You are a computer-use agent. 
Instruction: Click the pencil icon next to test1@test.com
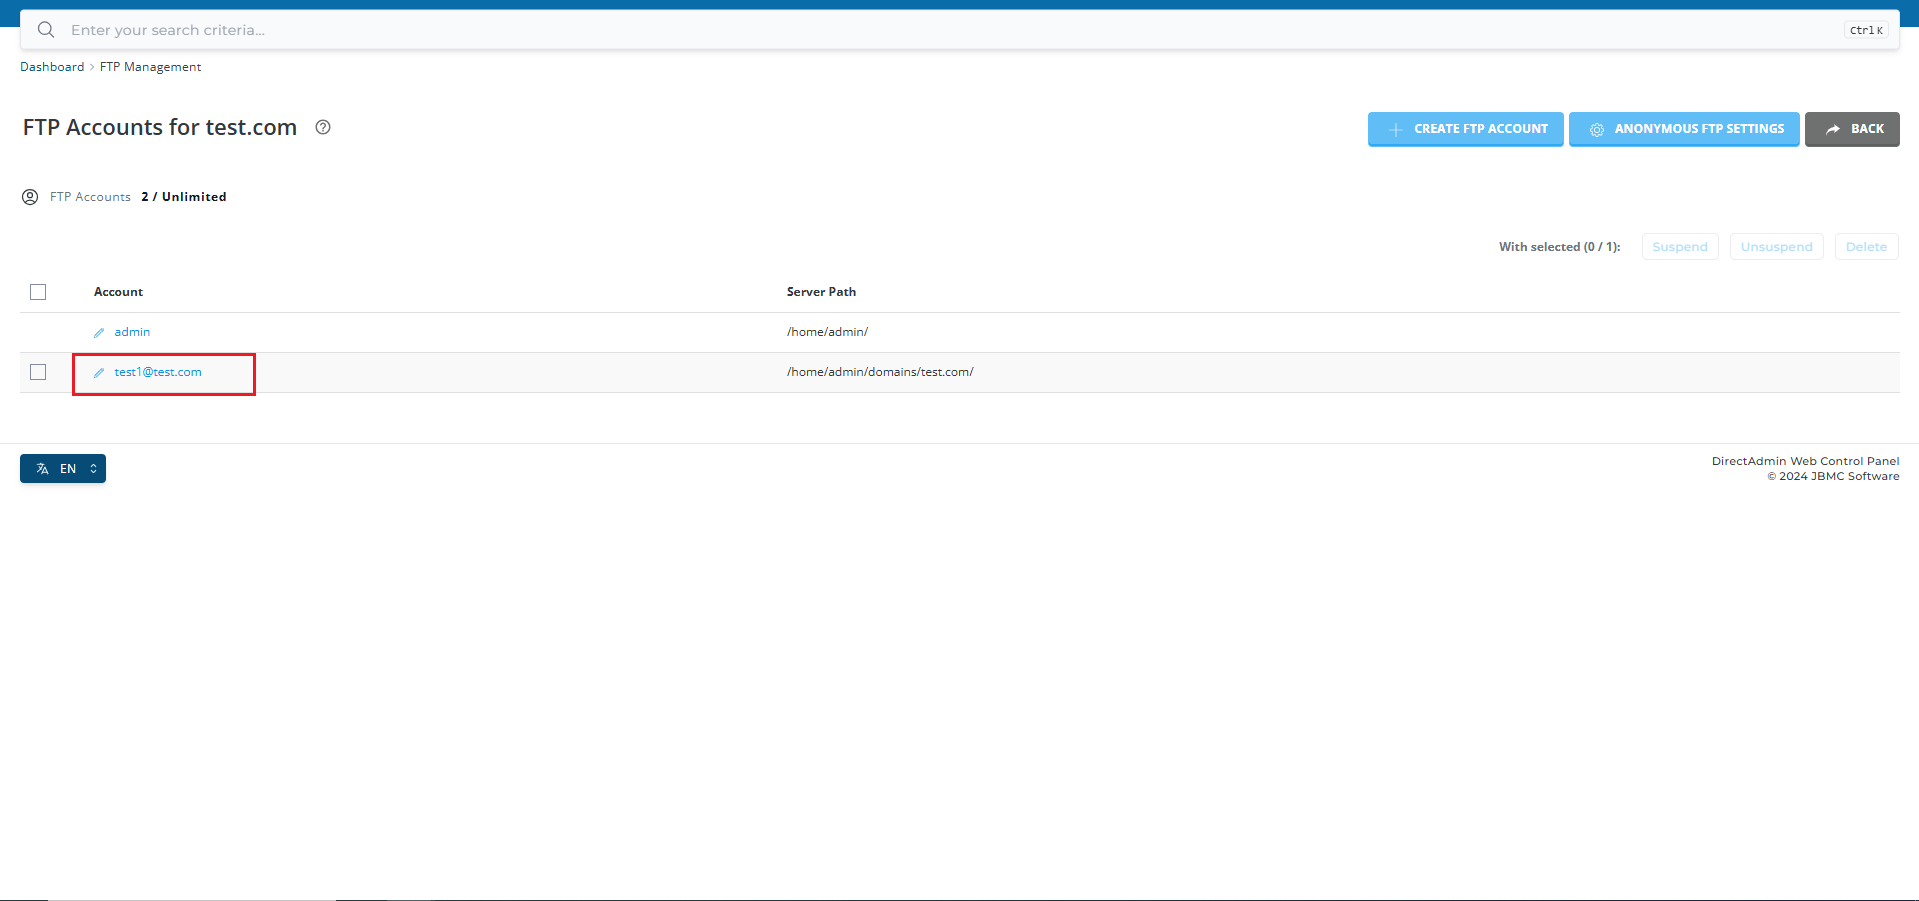(99, 373)
